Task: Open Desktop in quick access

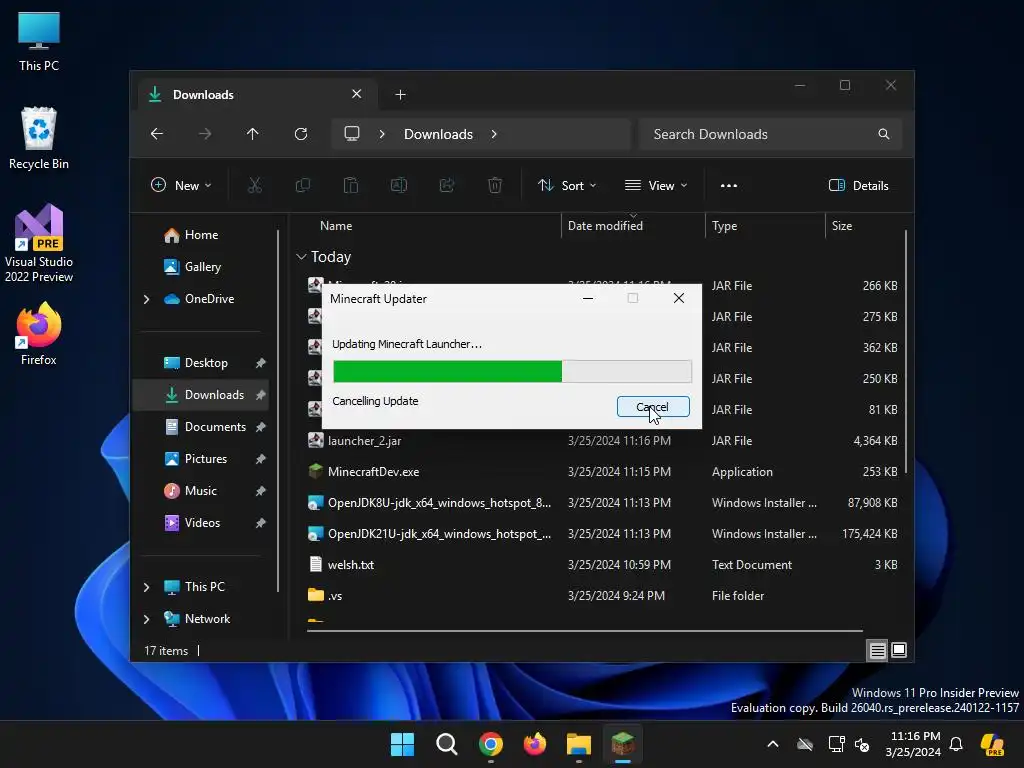Action: pyautogui.click(x=205, y=363)
